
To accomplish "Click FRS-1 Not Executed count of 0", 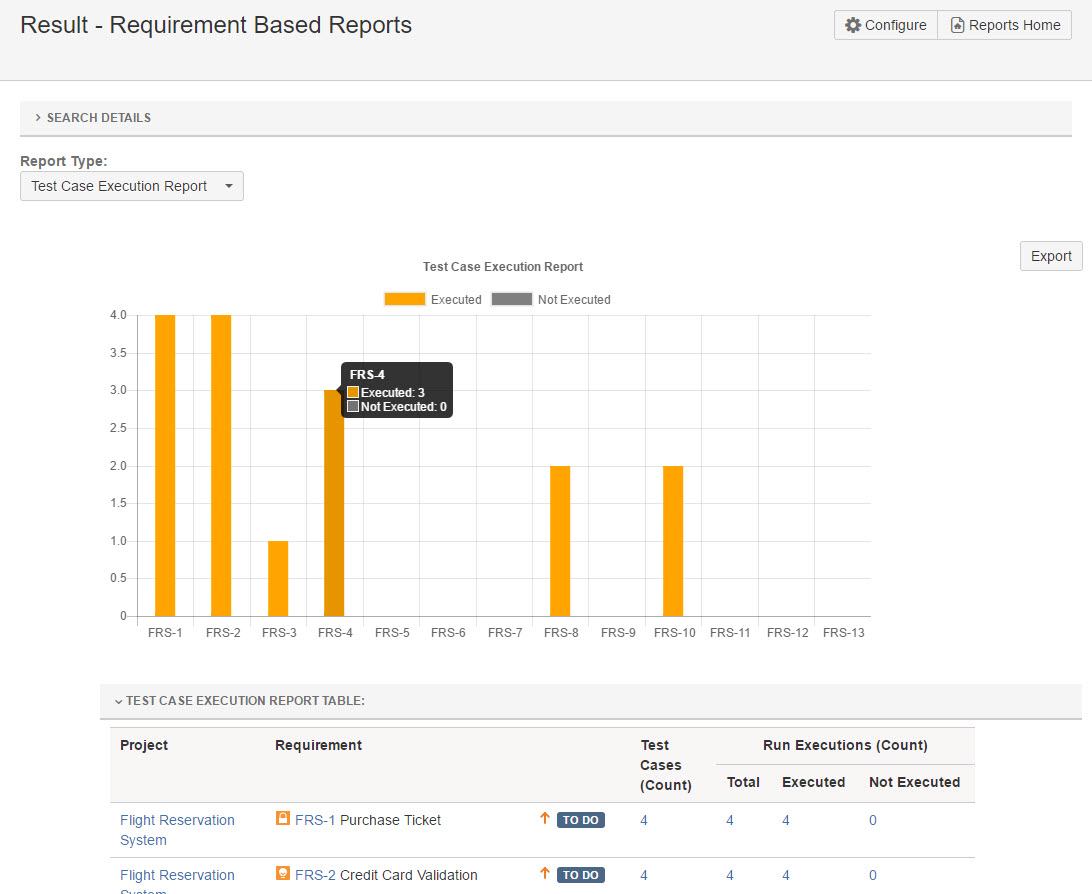I will (873, 820).
